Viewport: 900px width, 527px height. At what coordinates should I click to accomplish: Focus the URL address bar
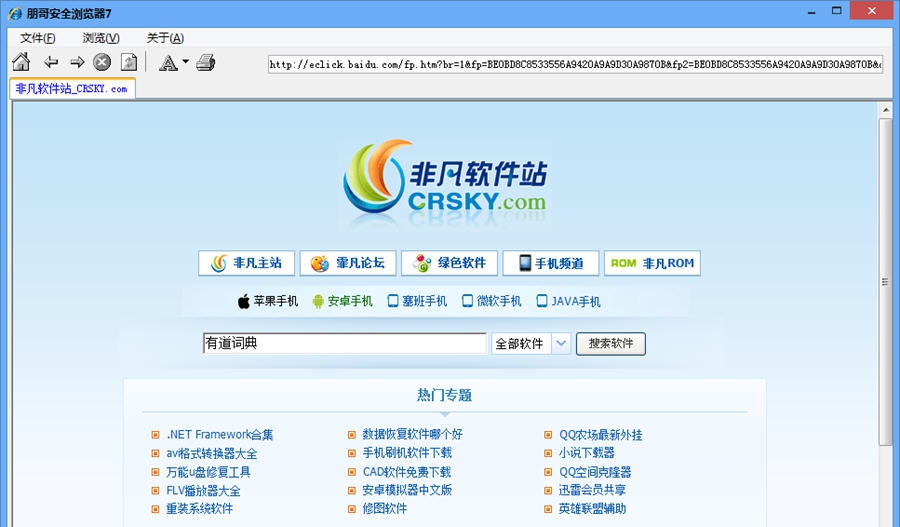point(575,64)
